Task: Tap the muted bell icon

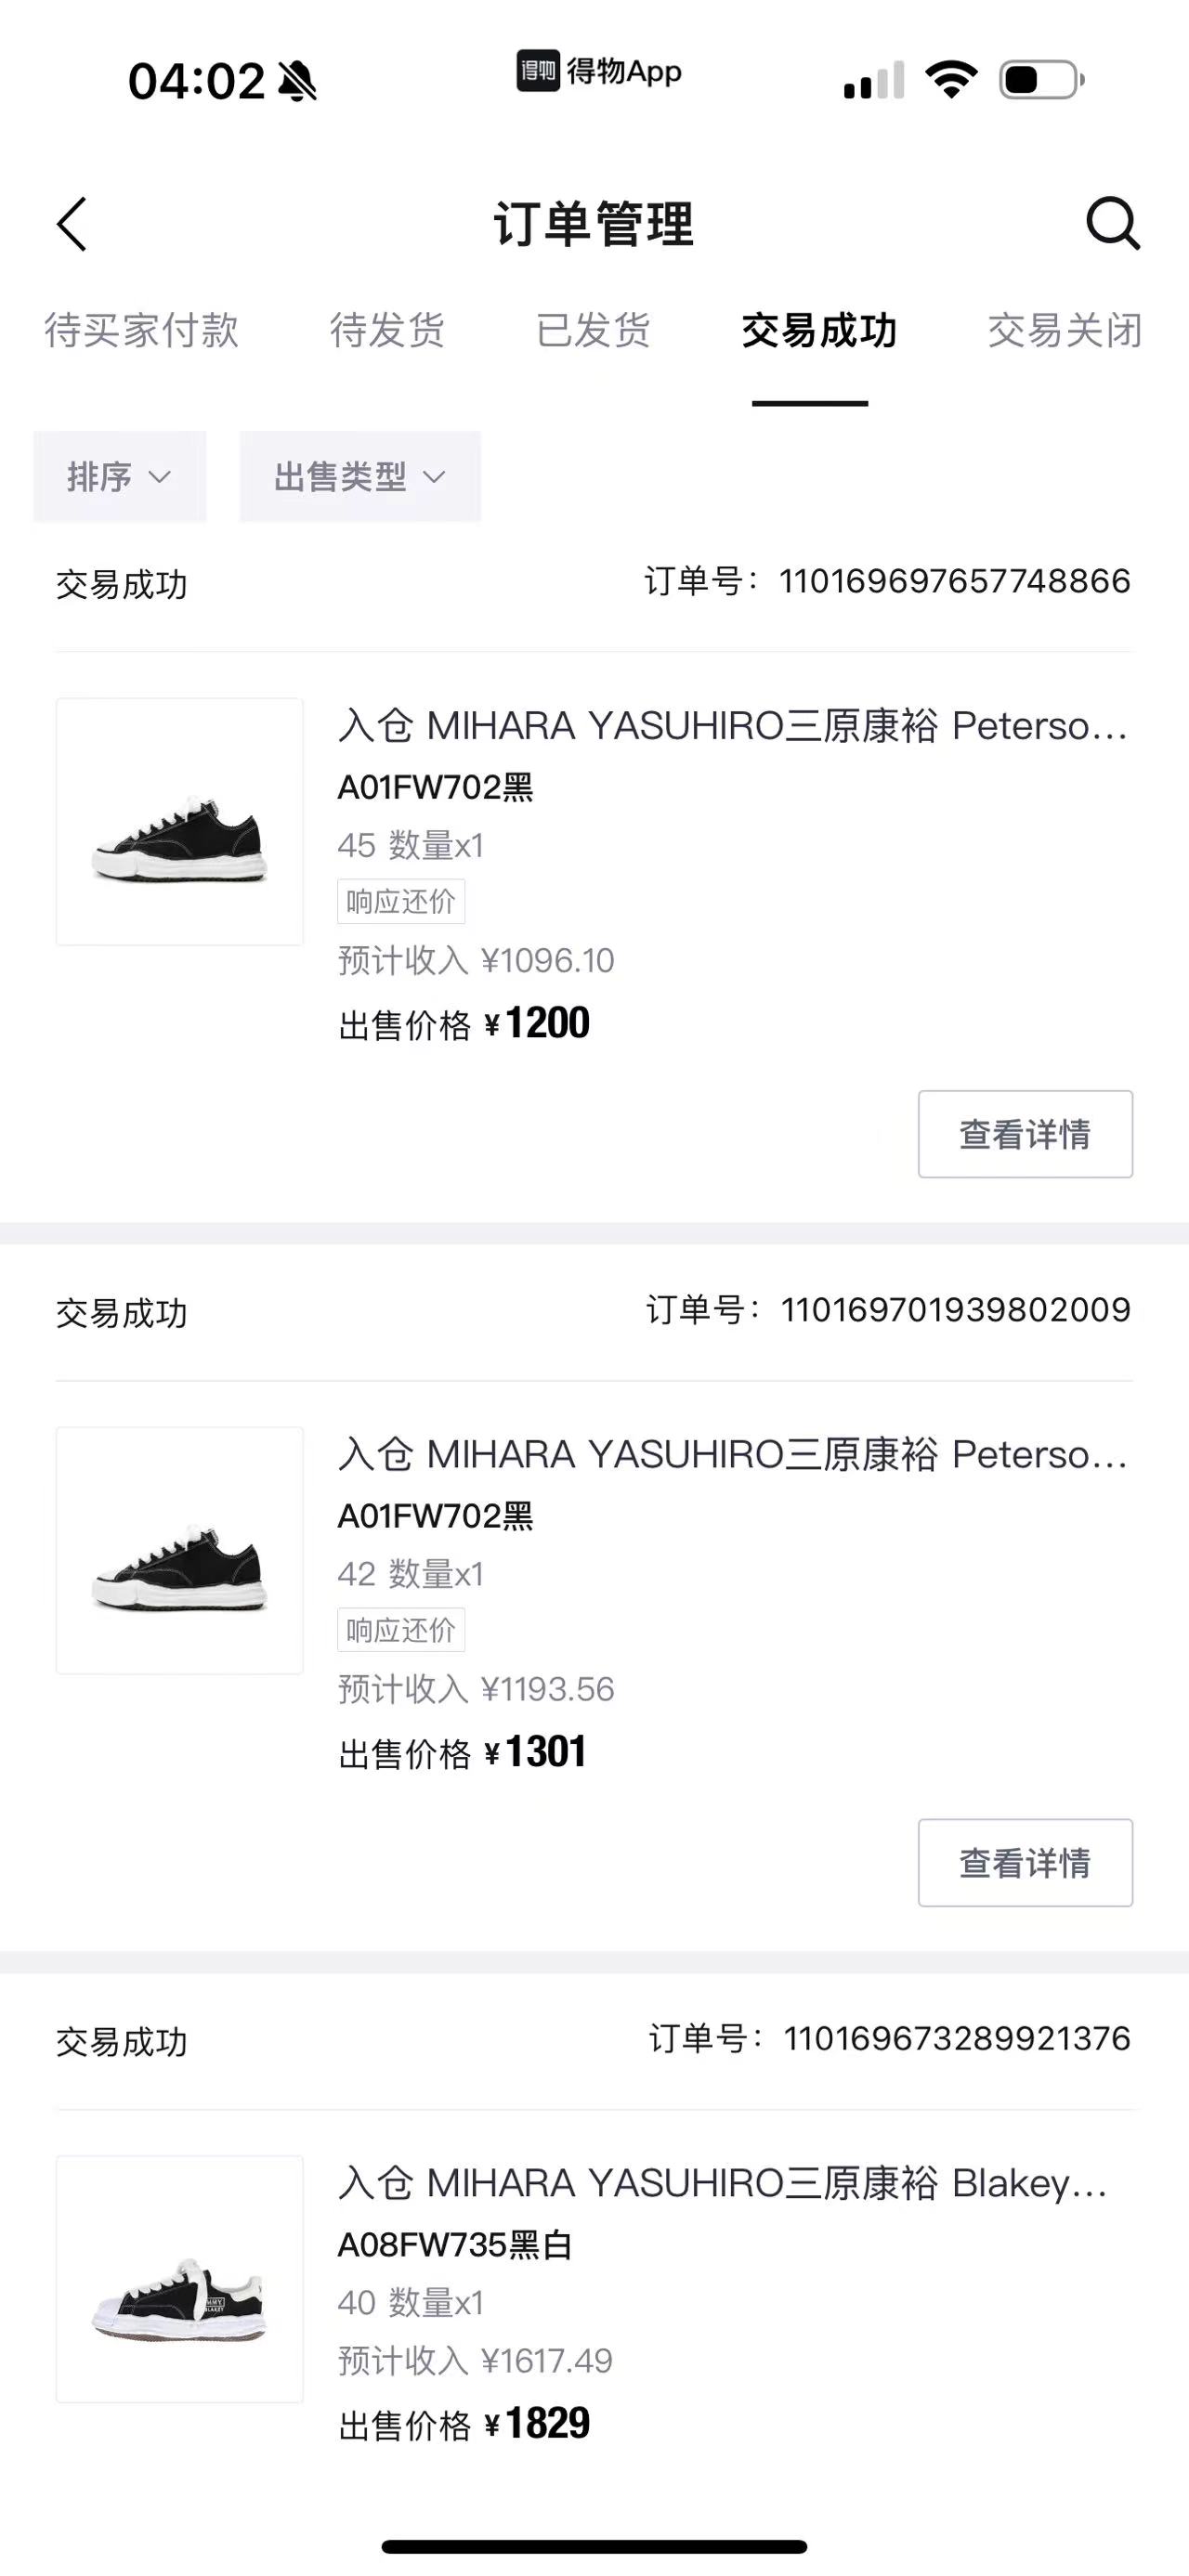Action: 297,81
